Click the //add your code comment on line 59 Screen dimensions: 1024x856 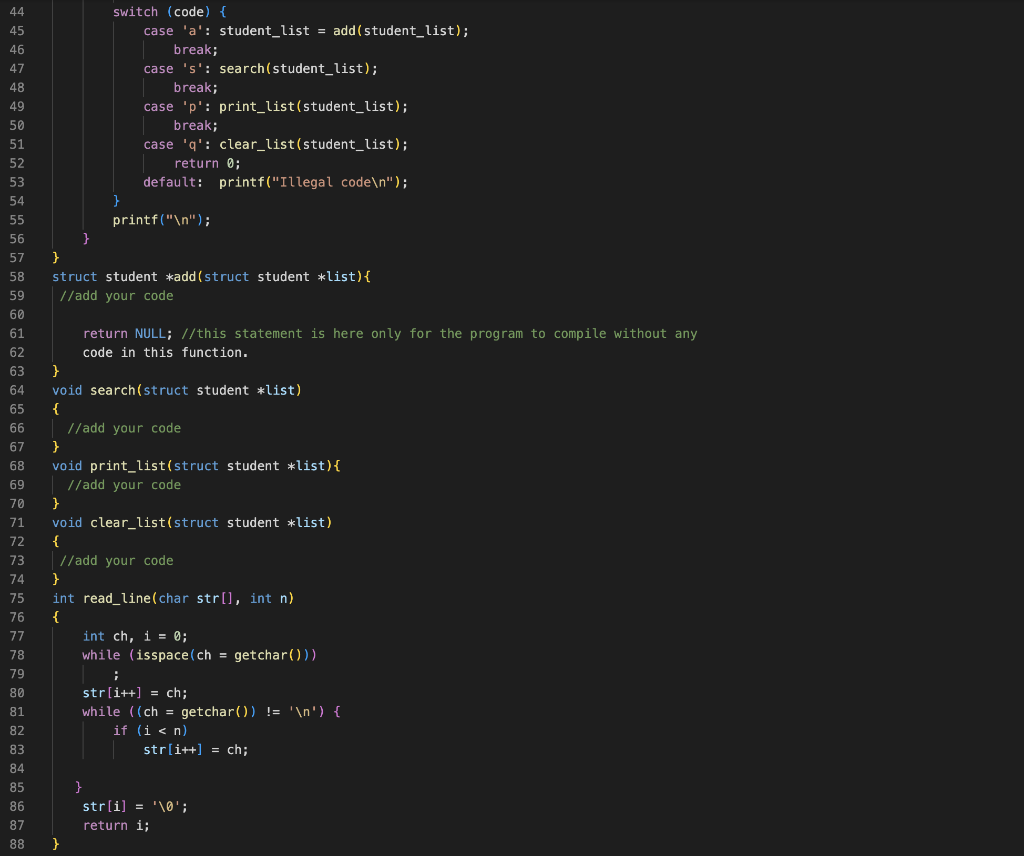[117, 296]
